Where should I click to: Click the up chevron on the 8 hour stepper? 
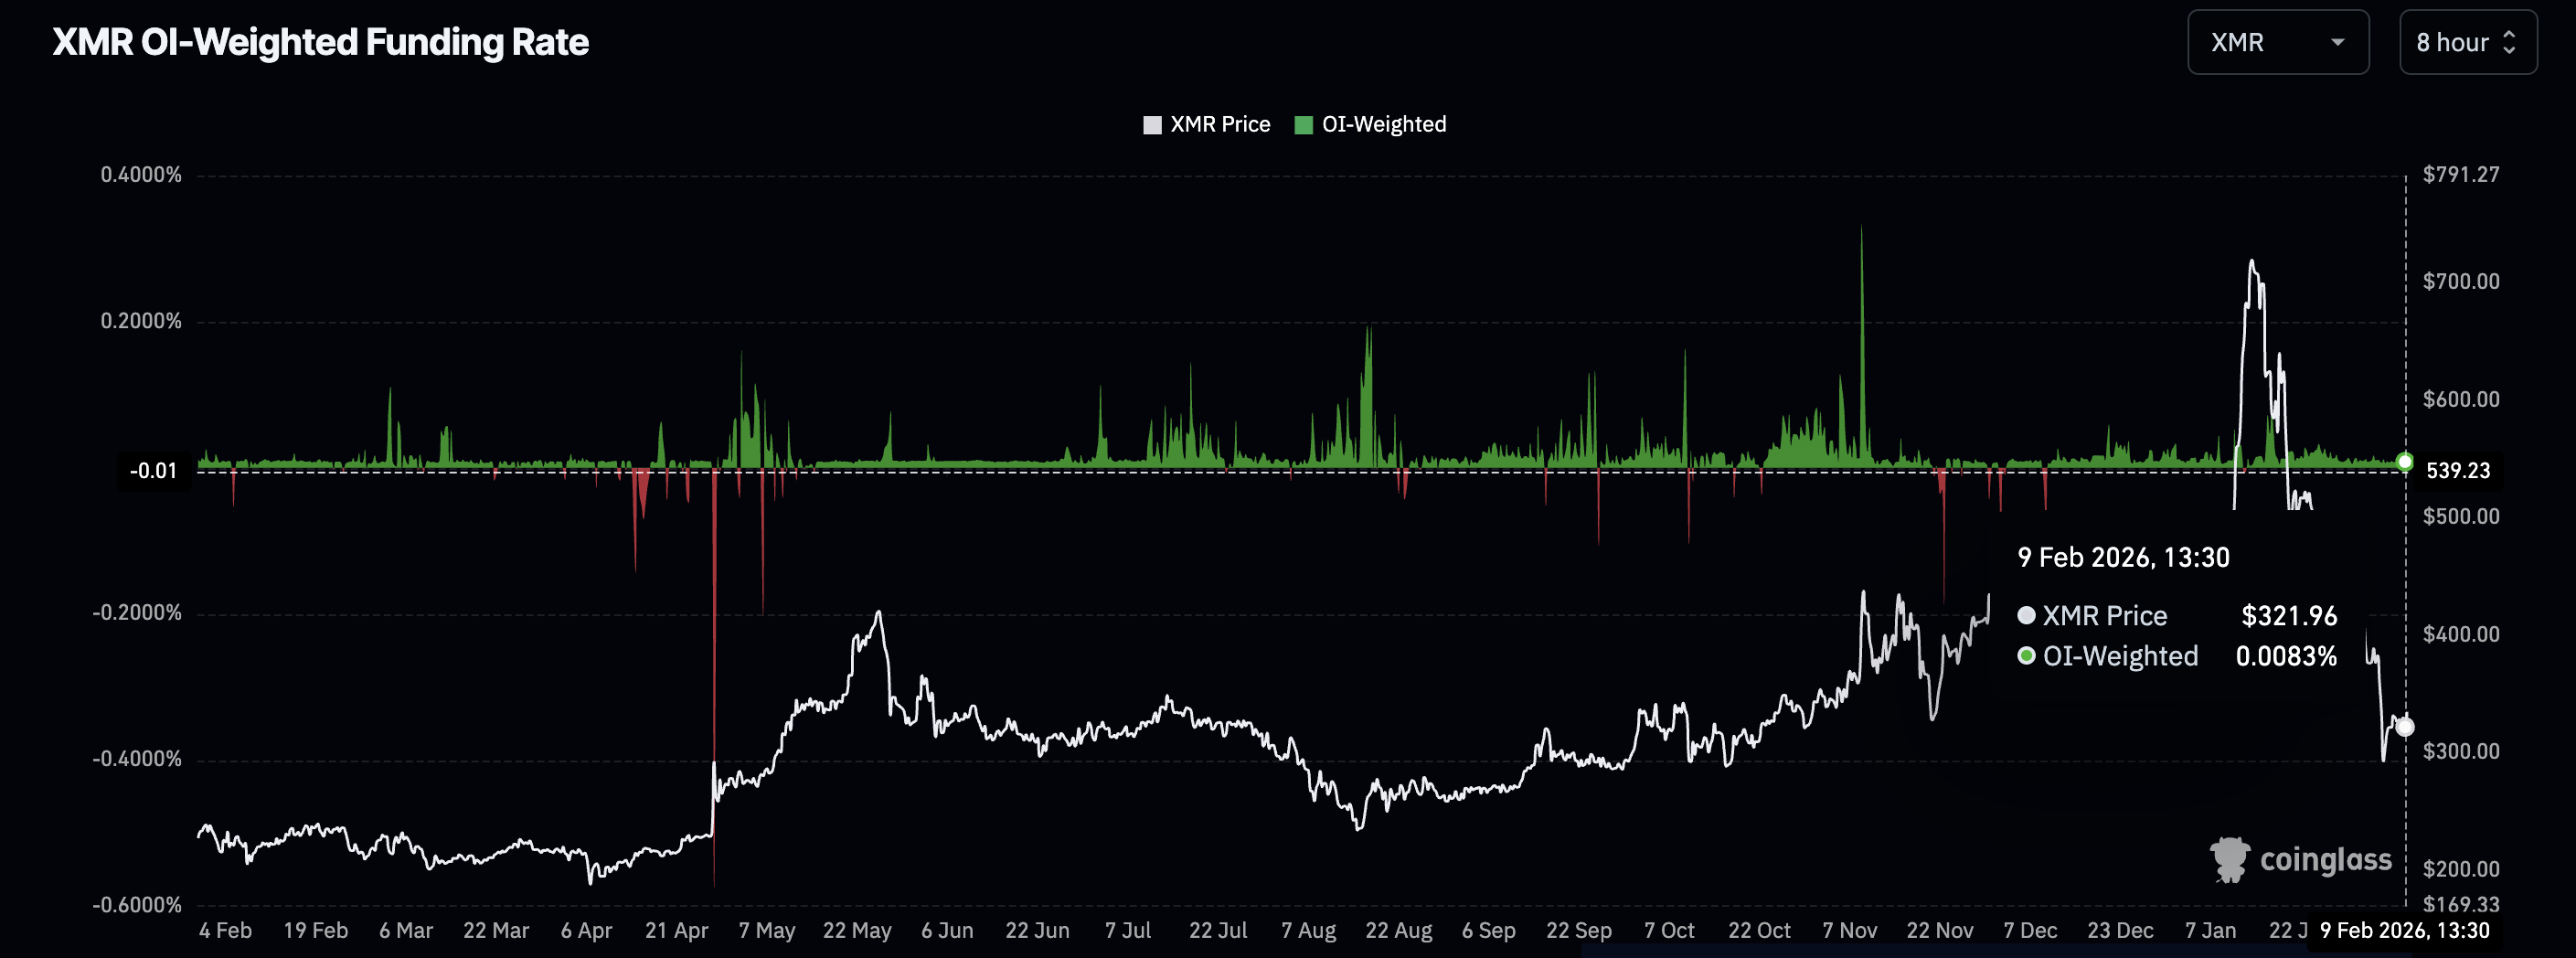[x=2512, y=35]
